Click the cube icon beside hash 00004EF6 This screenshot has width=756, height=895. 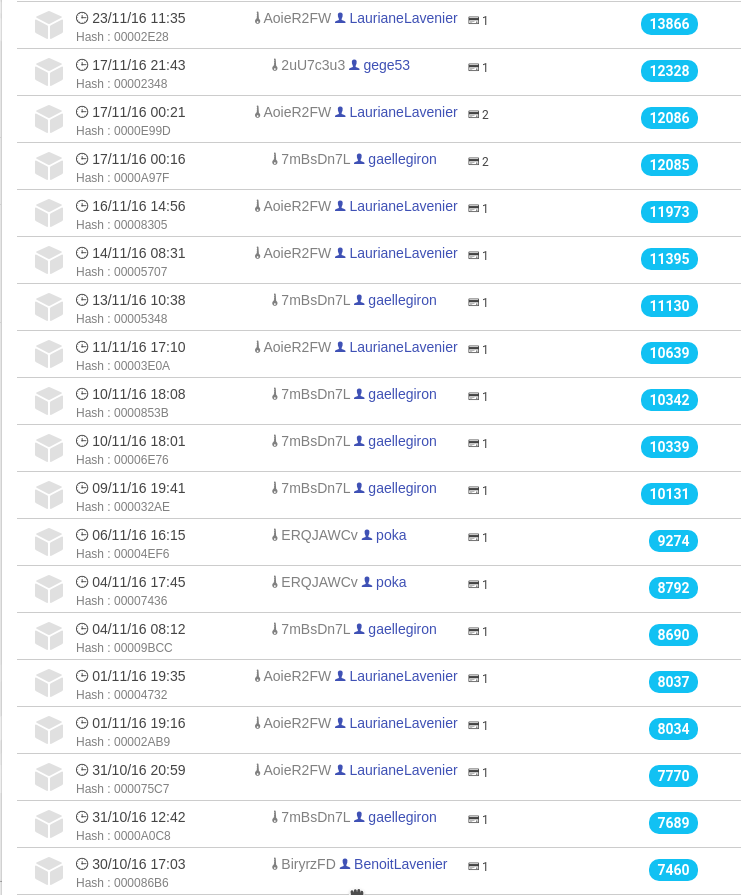click(49, 543)
